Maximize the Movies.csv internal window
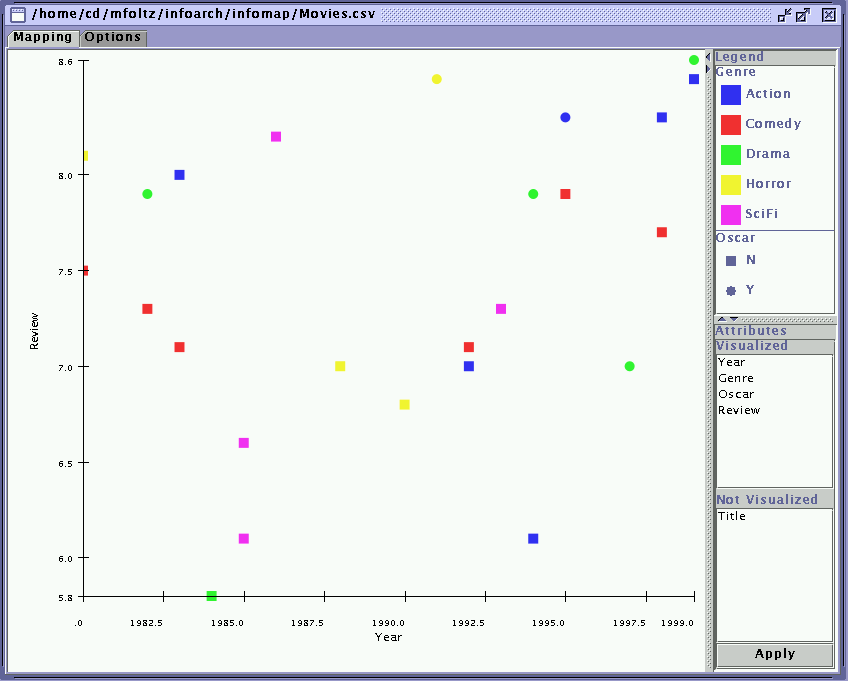 pos(803,15)
